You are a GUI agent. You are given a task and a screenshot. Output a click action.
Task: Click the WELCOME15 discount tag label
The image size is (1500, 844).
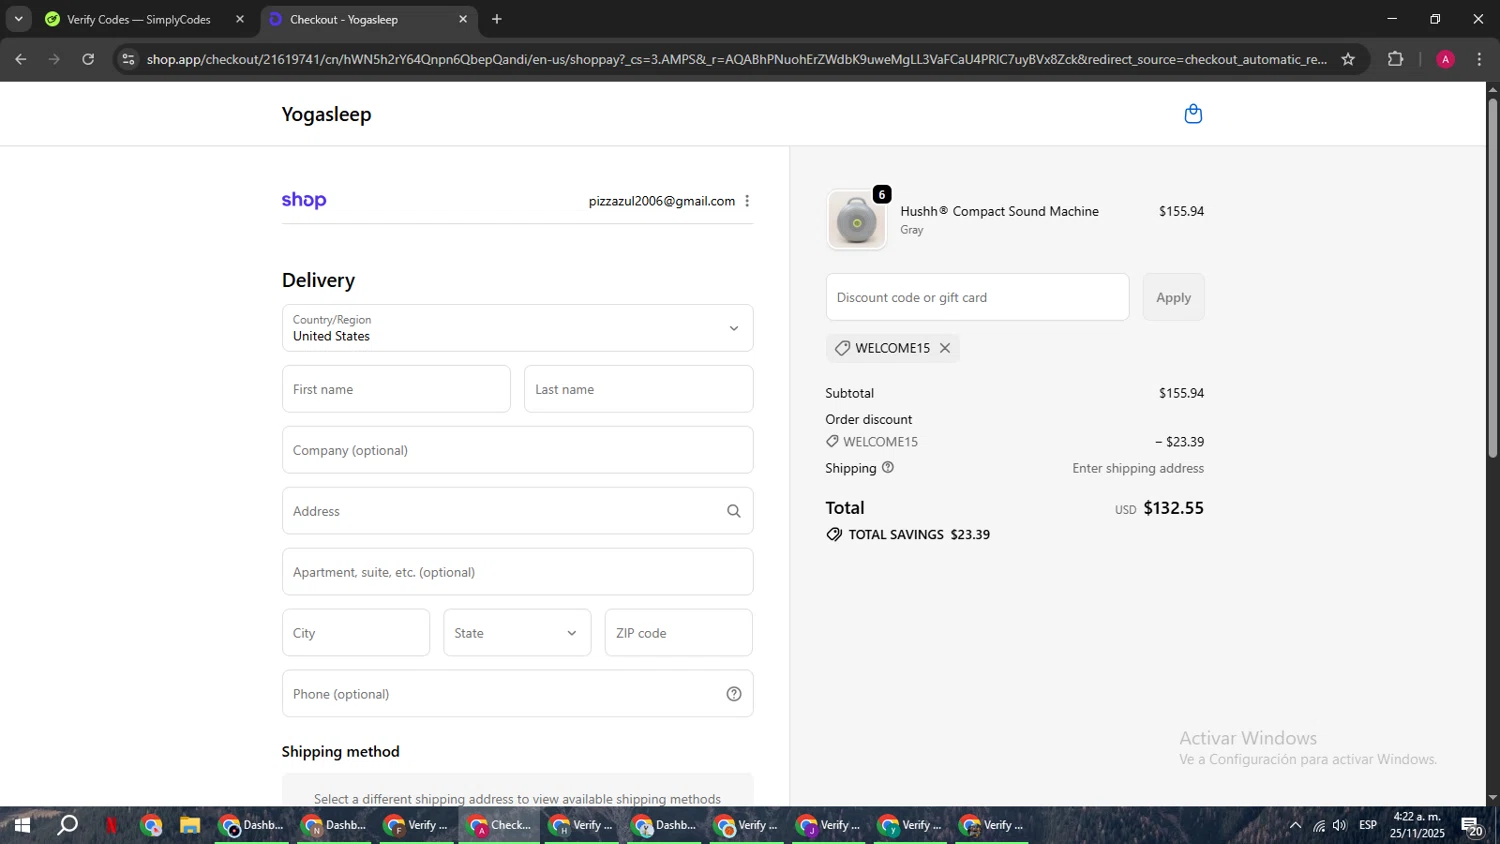coord(892,348)
